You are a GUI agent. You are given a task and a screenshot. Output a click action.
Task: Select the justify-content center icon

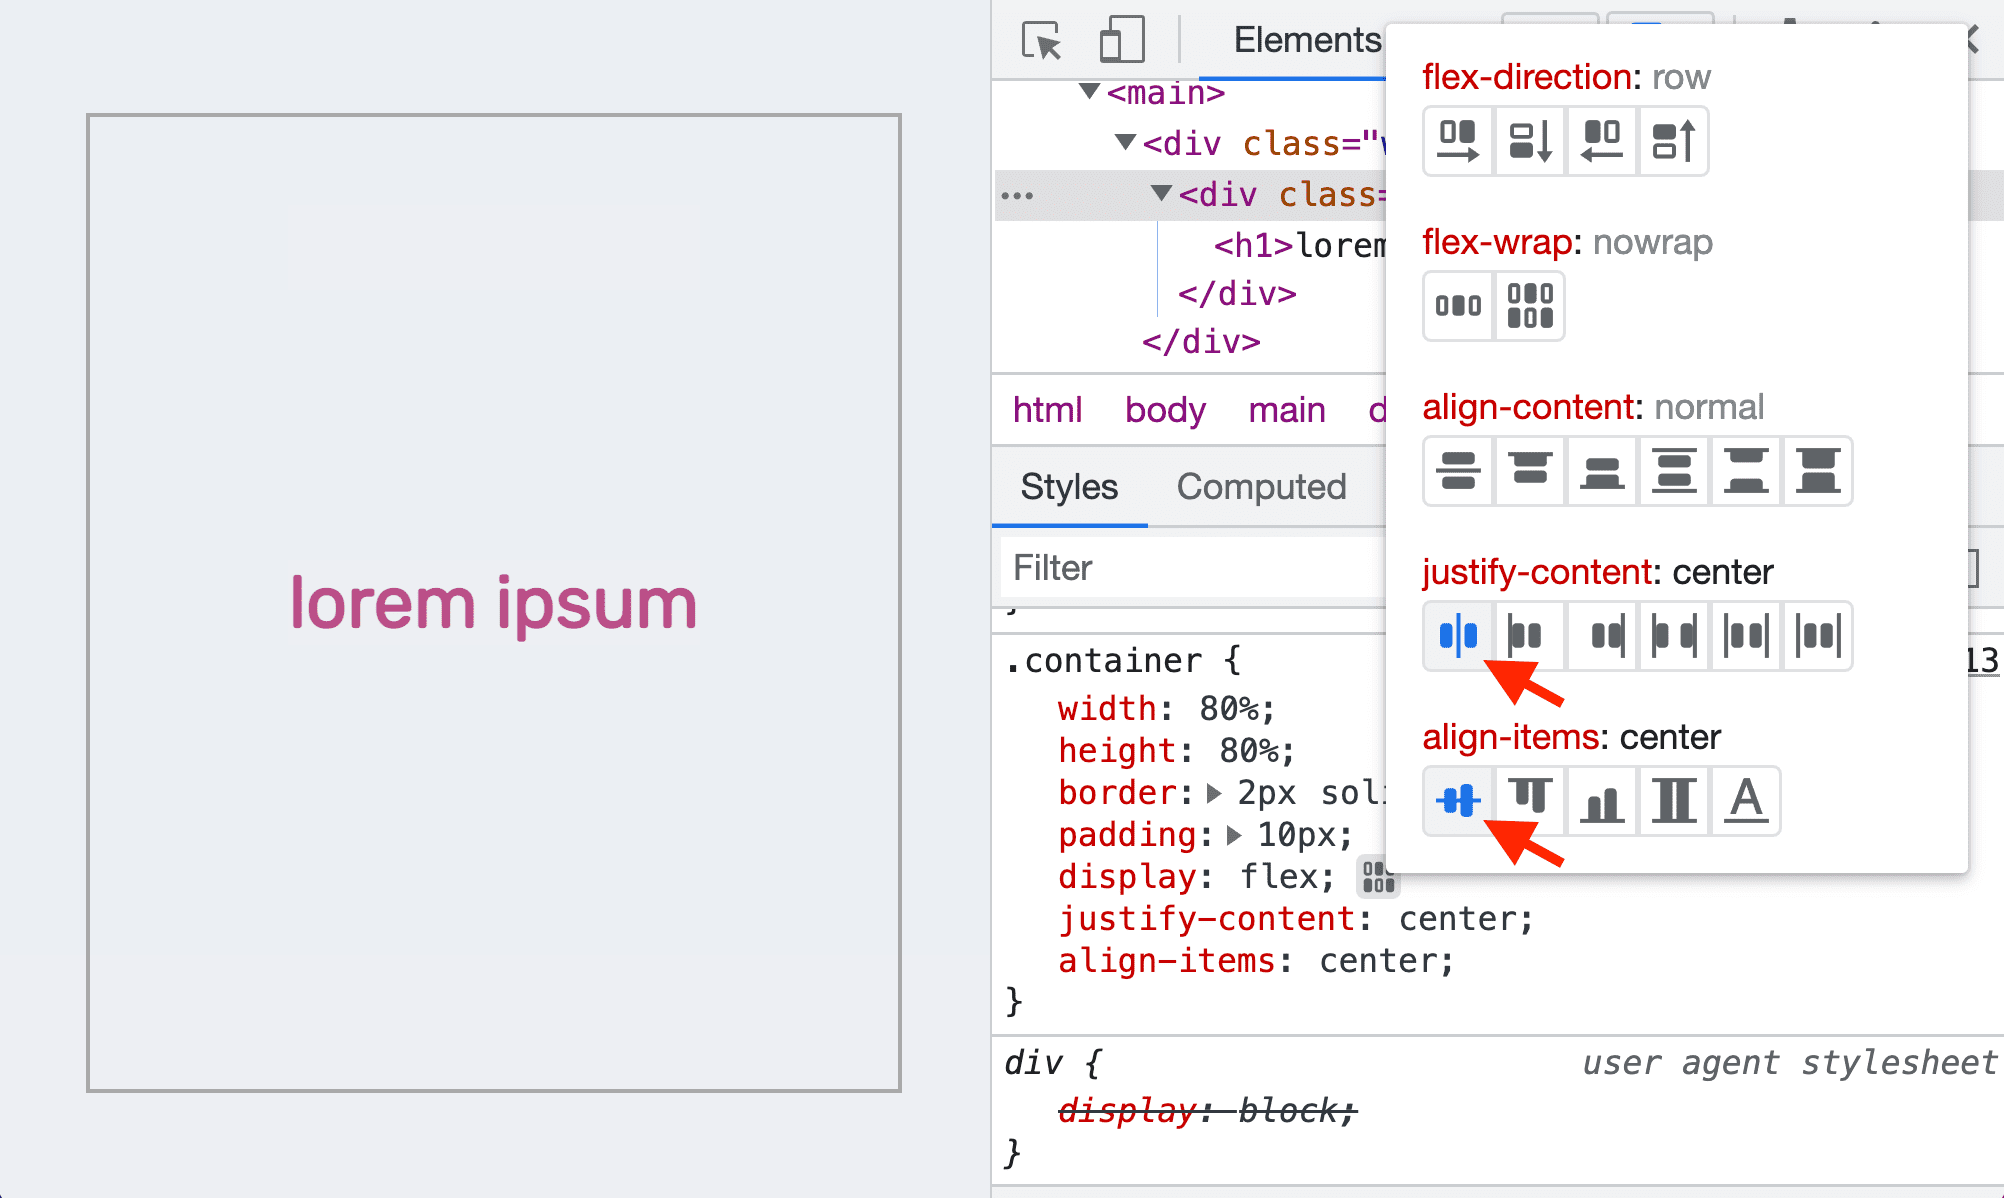click(1458, 636)
